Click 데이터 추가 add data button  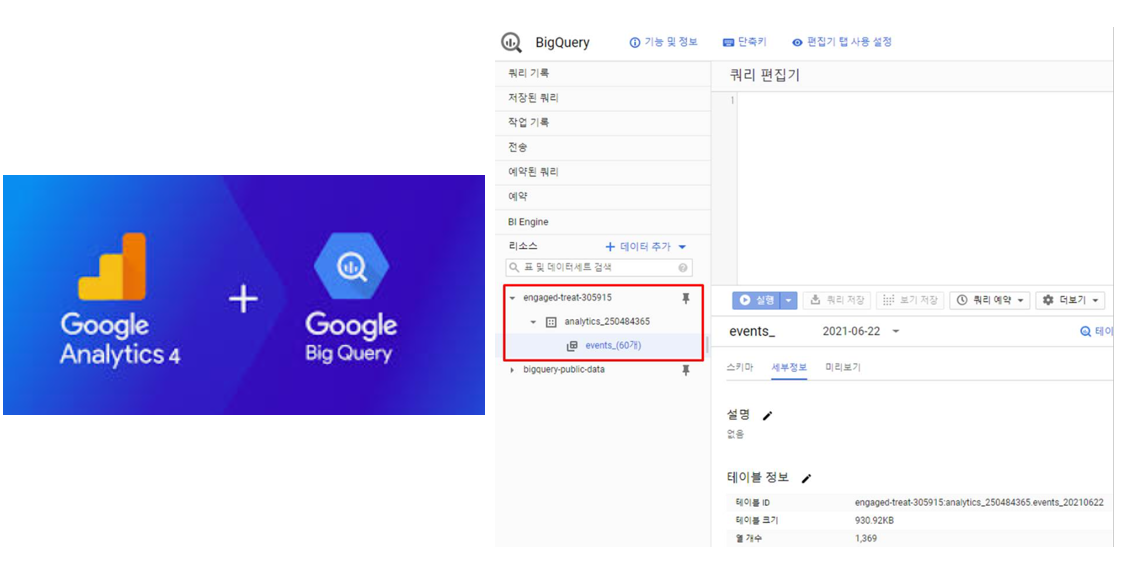pos(645,247)
